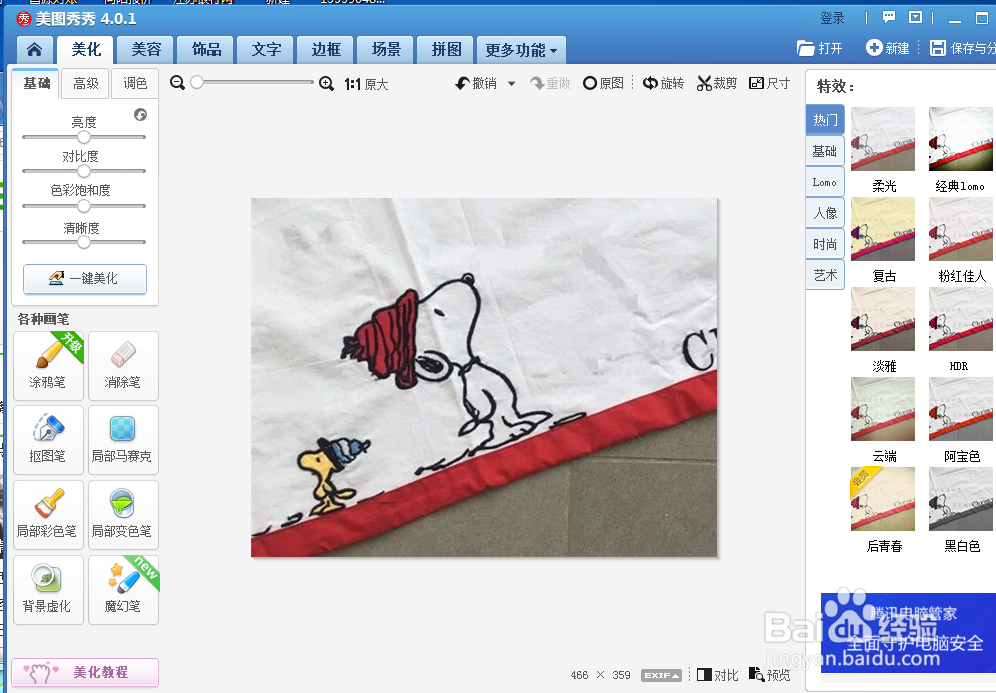
Task: Restore the 原图 original image
Action: [603, 83]
